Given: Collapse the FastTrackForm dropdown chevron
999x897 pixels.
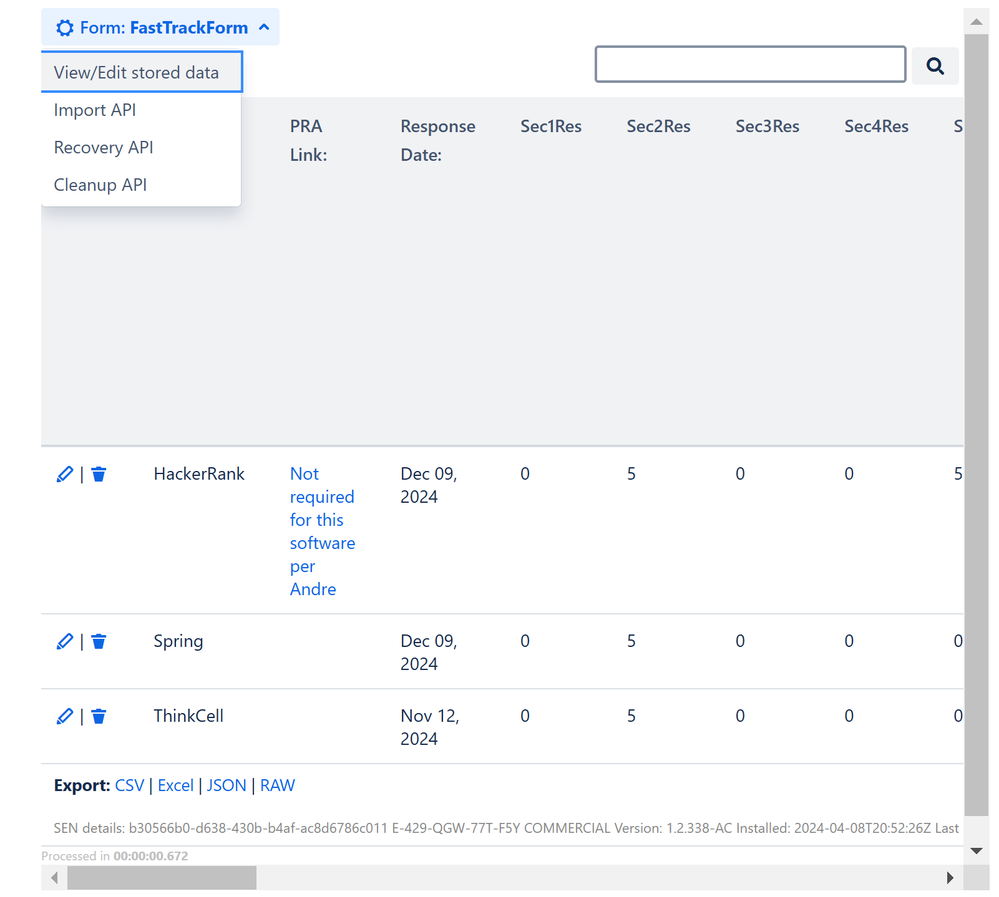Looking at the screenshot, I should pyautogui.click(x=264, y=27).
